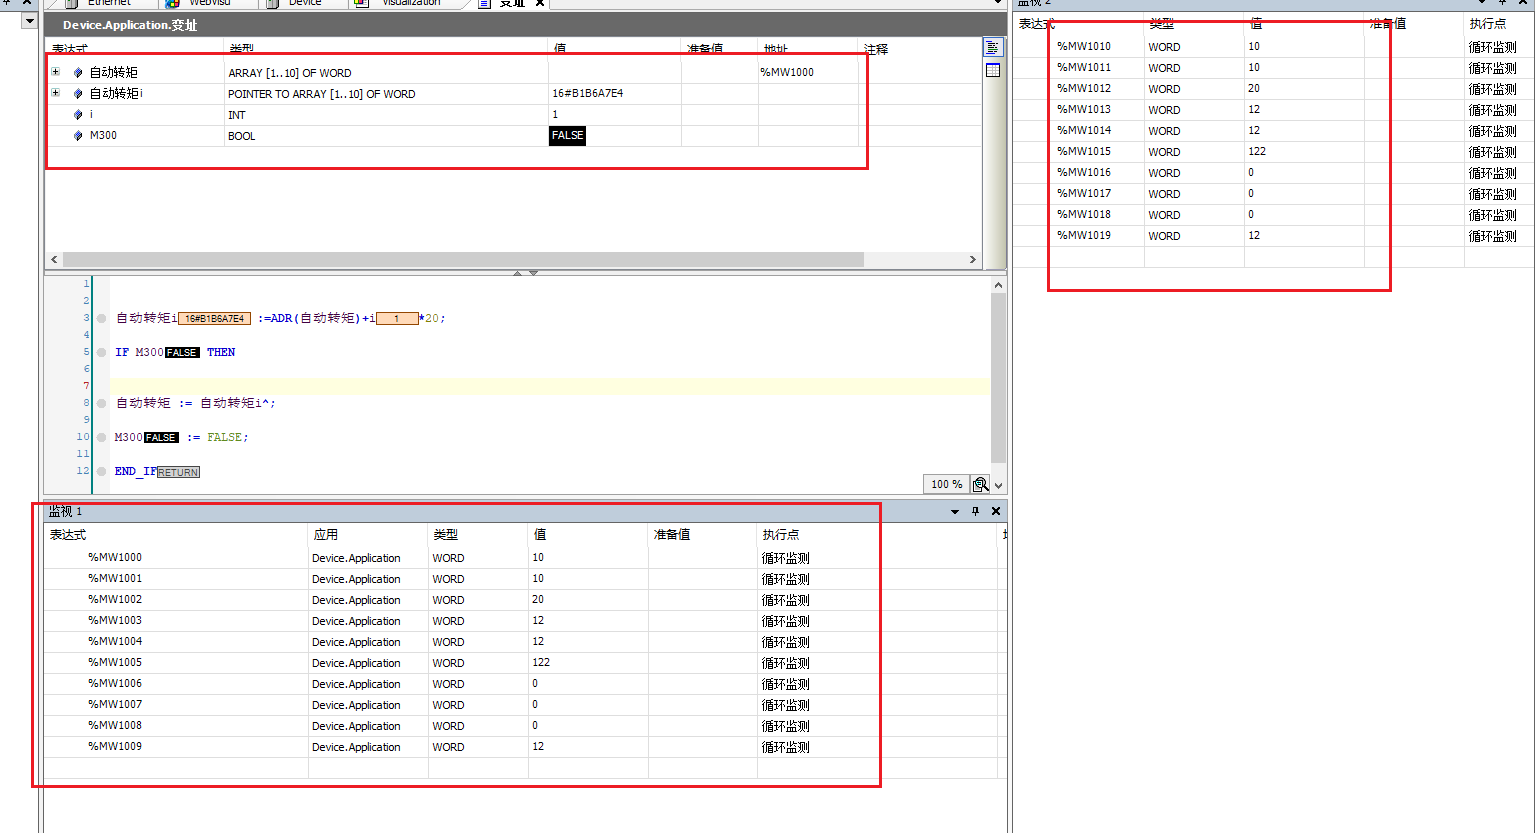
Task: Switch declaration editor to tabular view
Action: click(x=992, y=70)
